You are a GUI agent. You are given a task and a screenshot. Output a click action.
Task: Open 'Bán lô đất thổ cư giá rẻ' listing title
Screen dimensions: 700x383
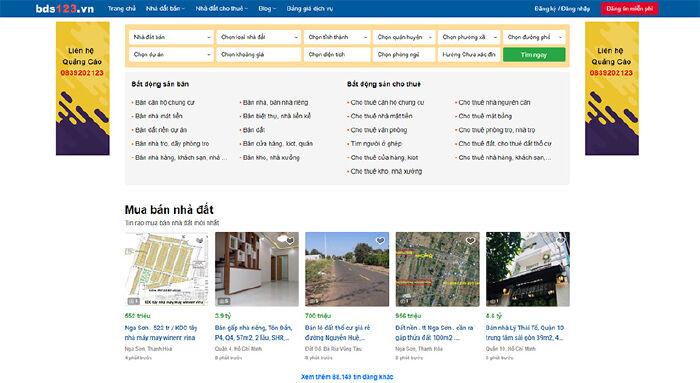(x=338, y=333)
